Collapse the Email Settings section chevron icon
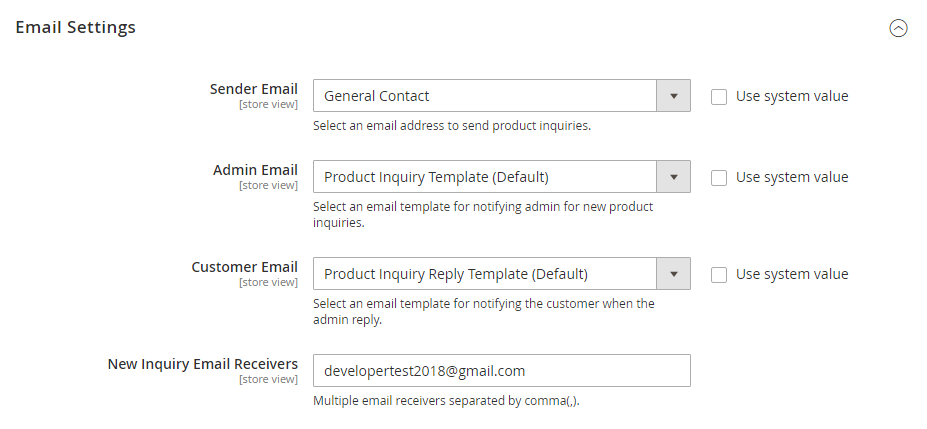This screenshot has height=429, width=927. click(x=898, y=28)
